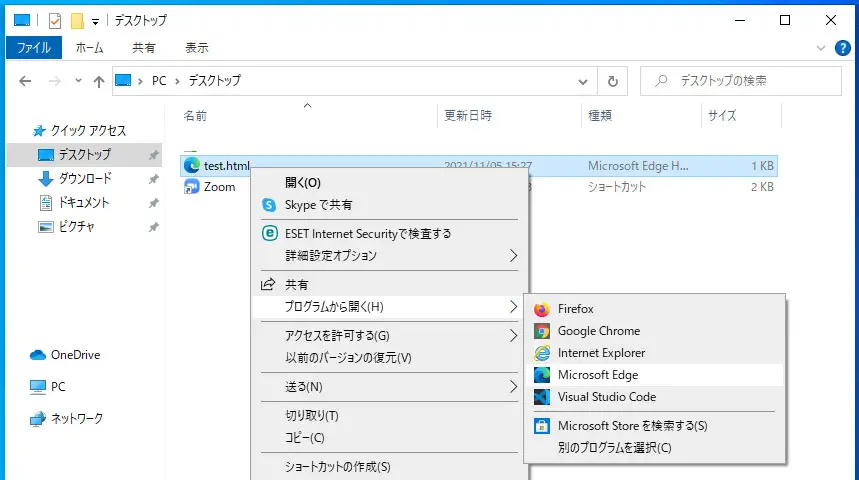Expand the 送る(N) submenu arrow
Screen dimensions: 859x480
513,387
